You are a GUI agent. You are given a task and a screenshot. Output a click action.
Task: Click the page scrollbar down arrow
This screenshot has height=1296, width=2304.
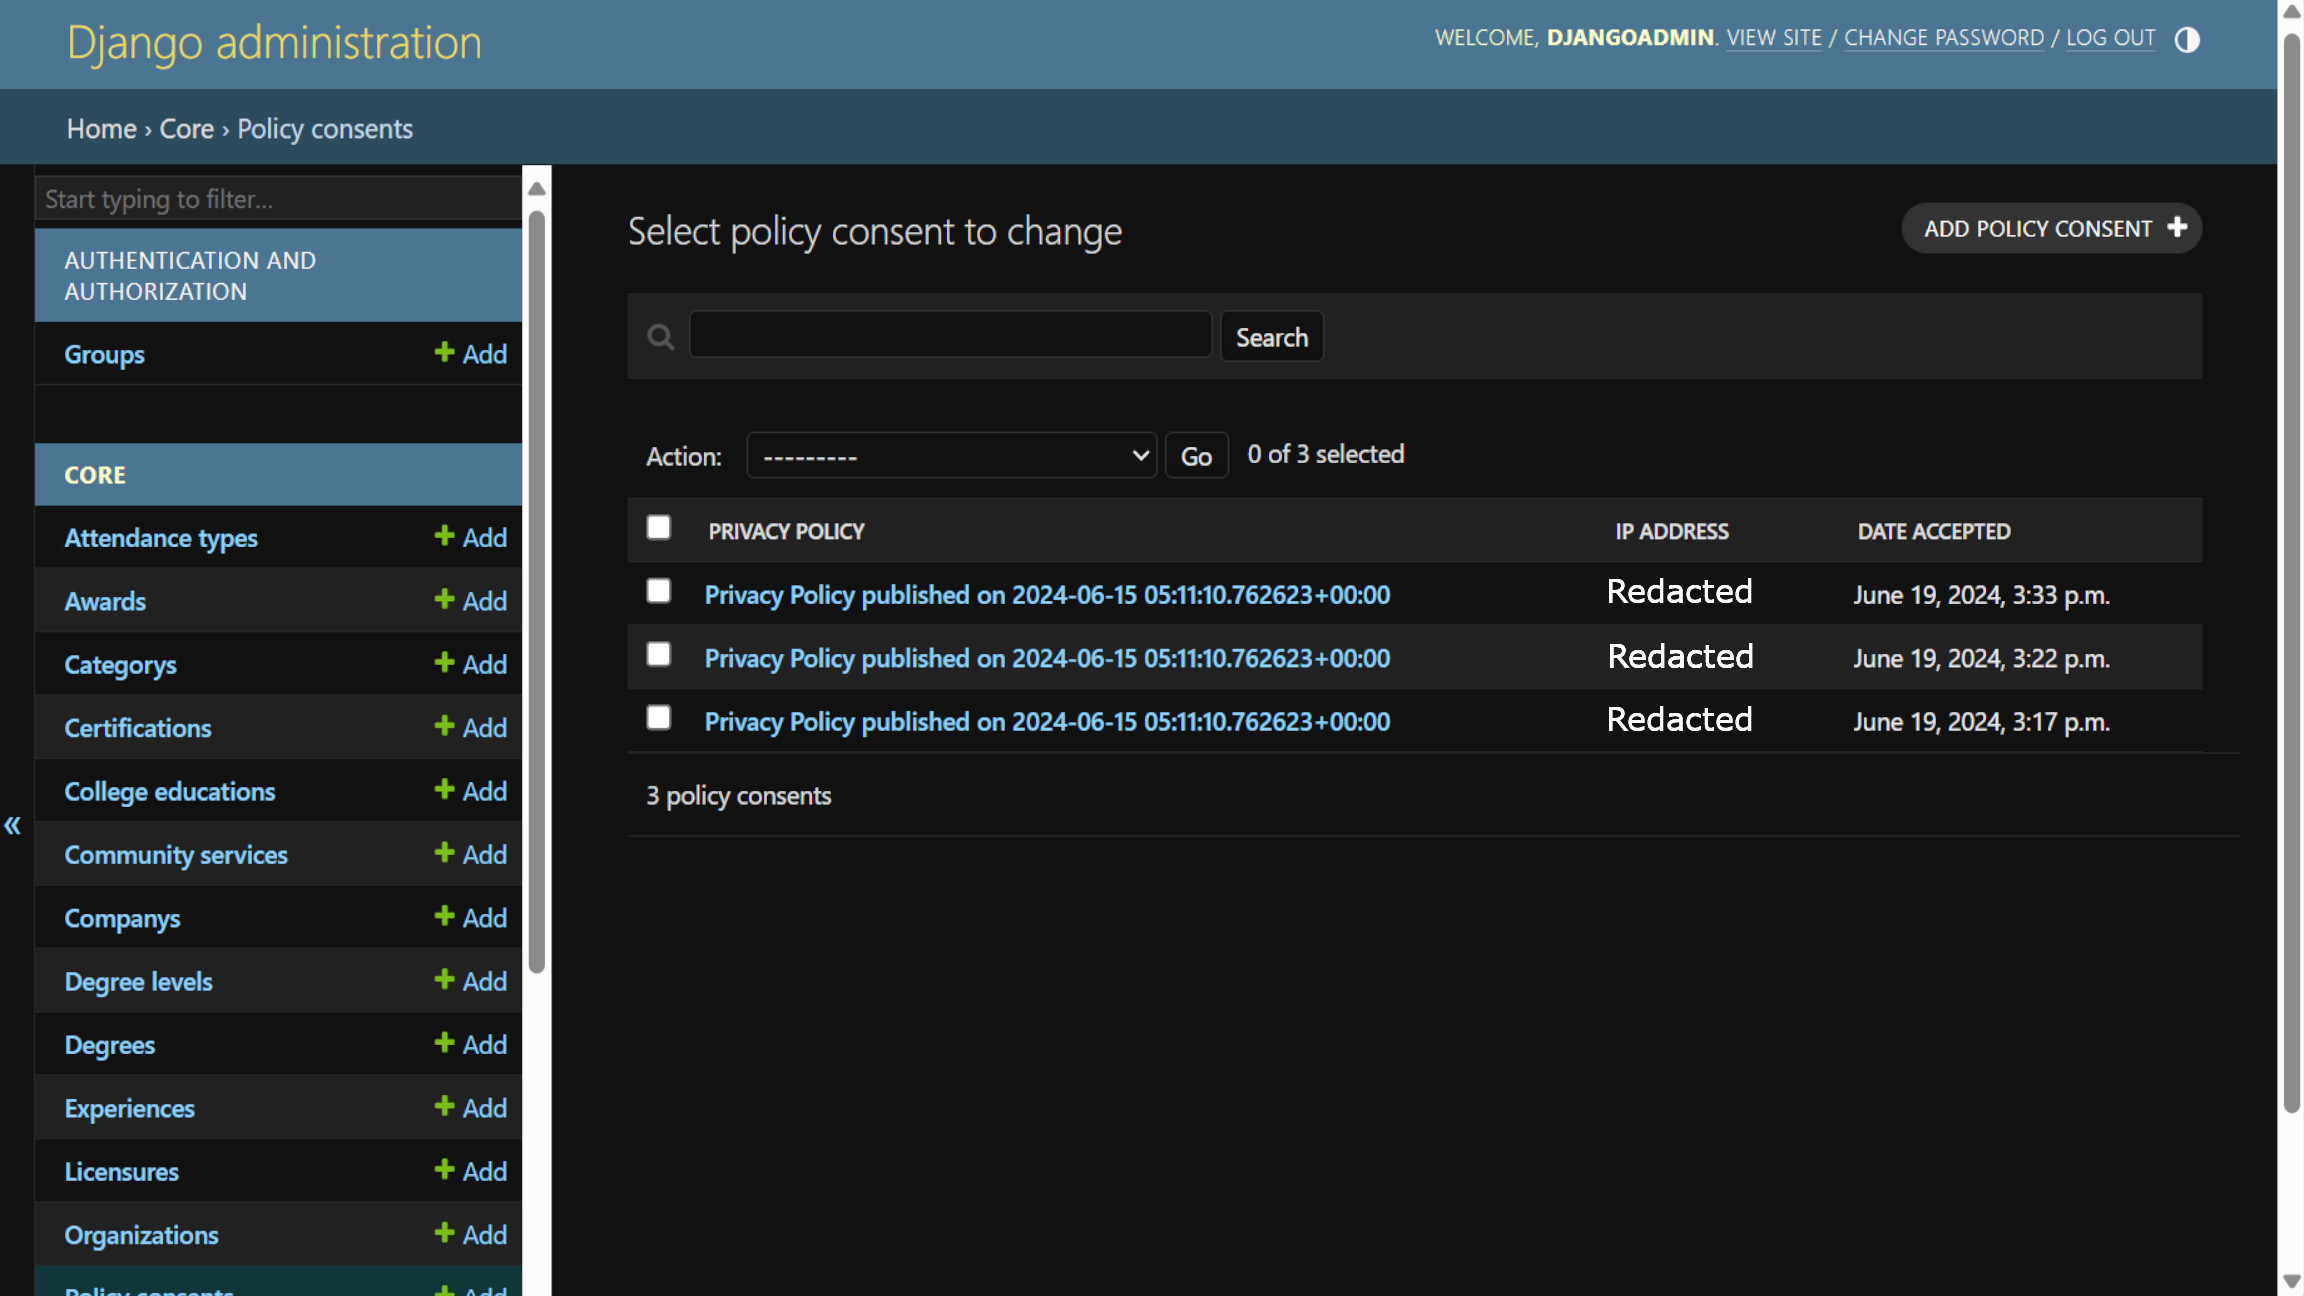2292,1281
